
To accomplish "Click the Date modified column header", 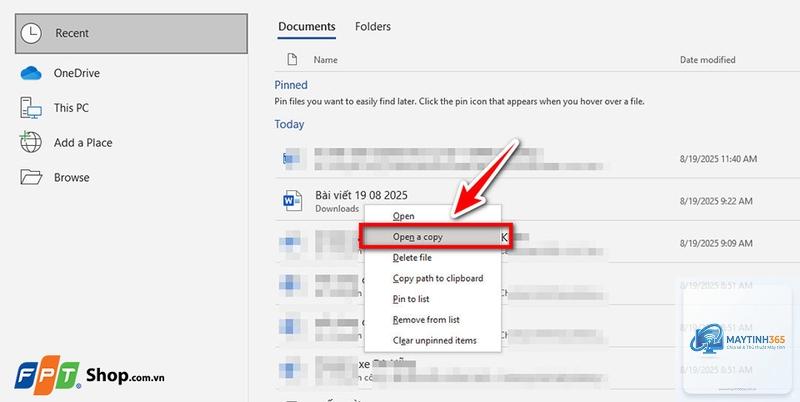I will tap(708, 60).
